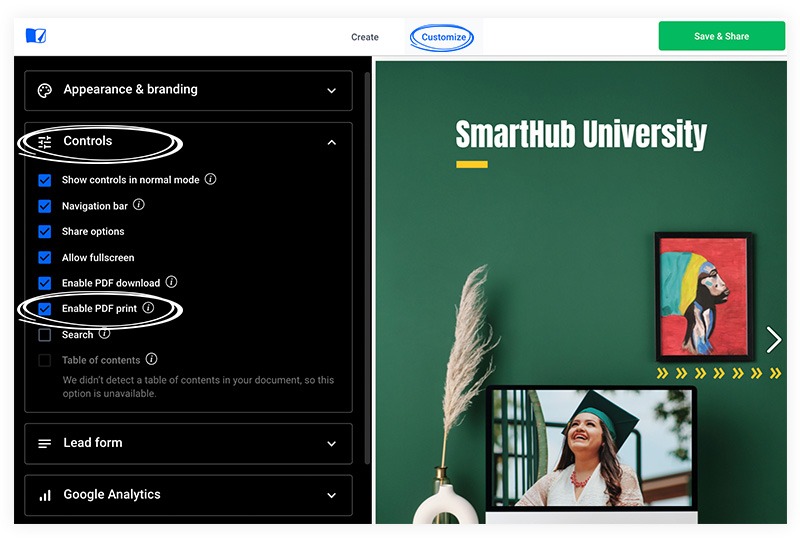Click the disabled Table of contents checkbox
800x540 pixels.
[x=45, y=360]
